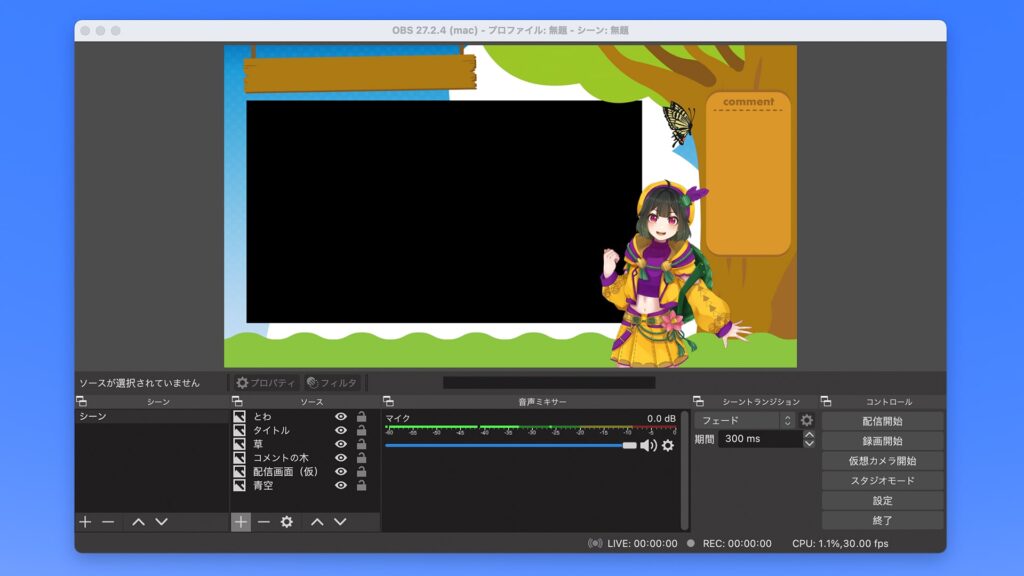
Task: Open the フェード transition dropdown
Action: pos(745,420)
